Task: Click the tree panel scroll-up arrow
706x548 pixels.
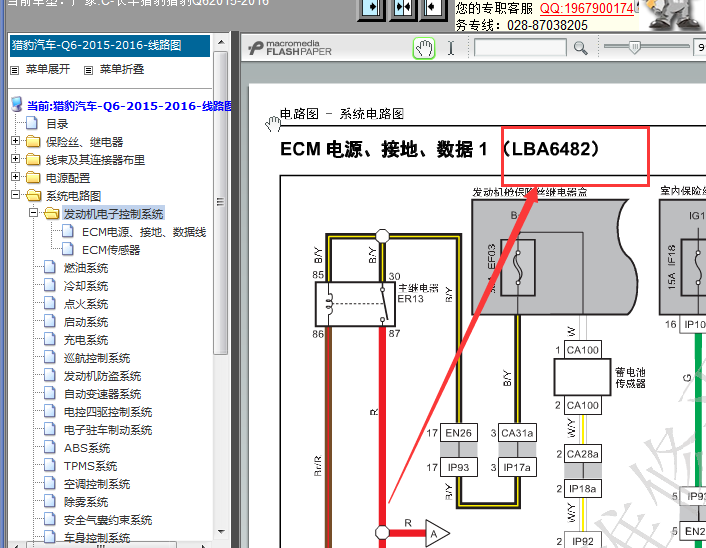Action: [221, 42]
